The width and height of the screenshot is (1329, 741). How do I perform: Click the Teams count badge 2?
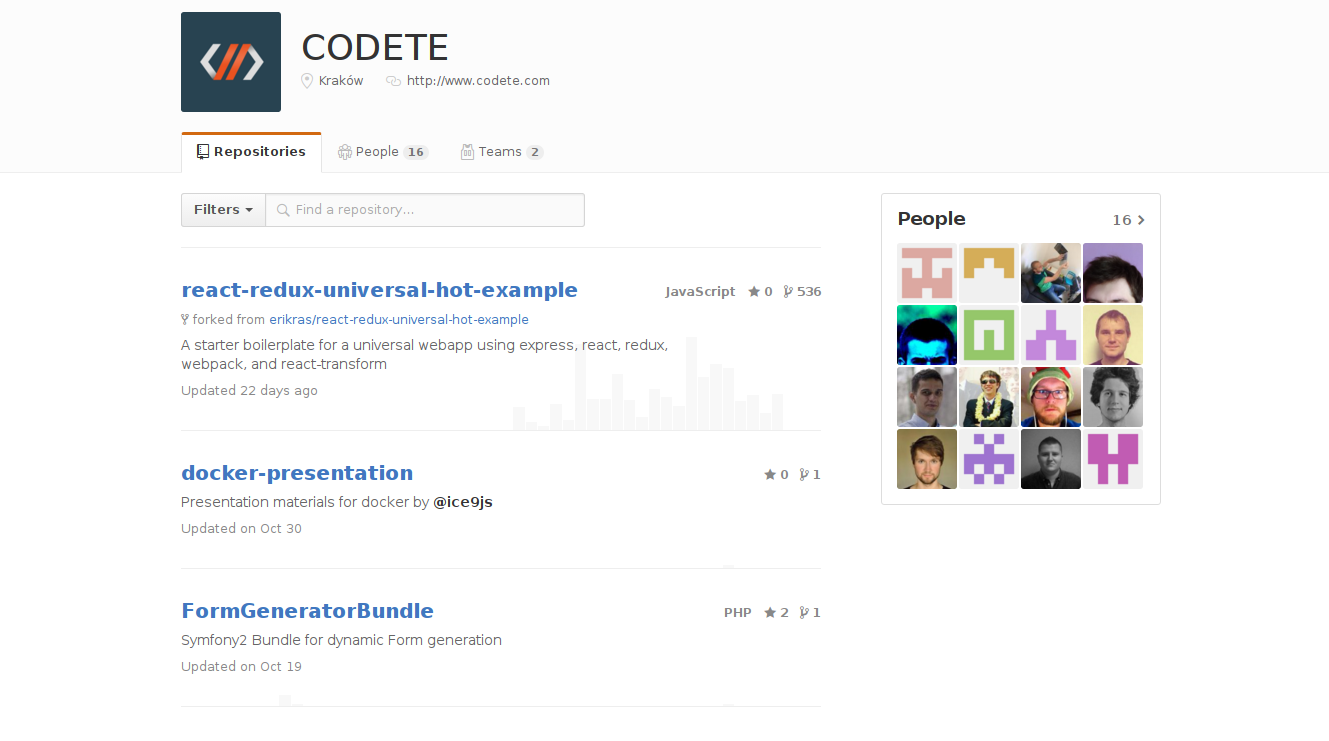pos(535,152)
